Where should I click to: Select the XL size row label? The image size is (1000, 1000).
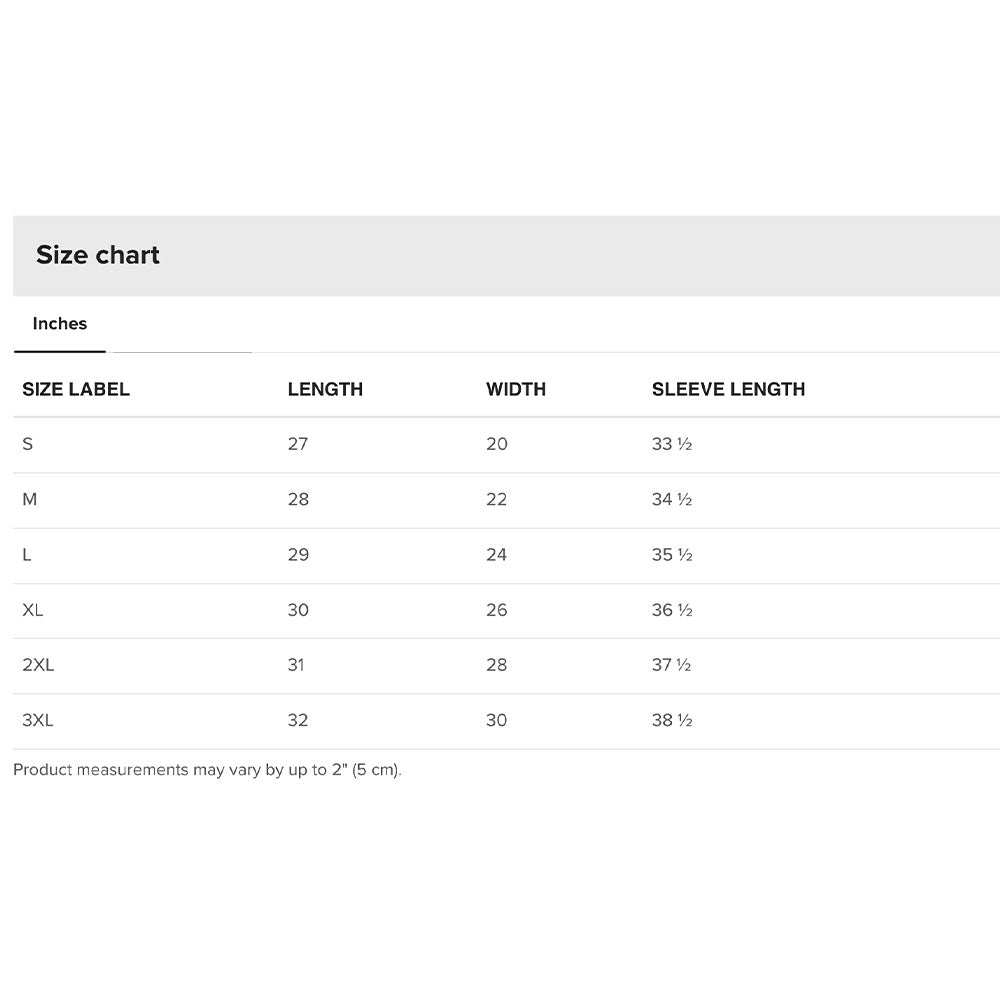tap(33, 610)
